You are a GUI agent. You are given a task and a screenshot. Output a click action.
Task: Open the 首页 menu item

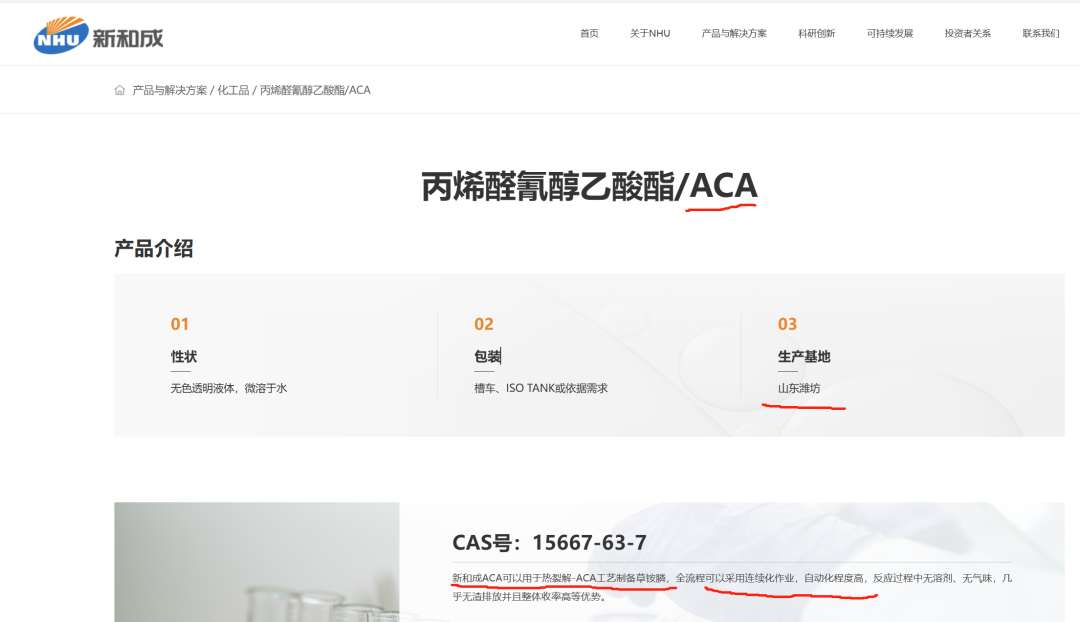[x=589, y=33]
